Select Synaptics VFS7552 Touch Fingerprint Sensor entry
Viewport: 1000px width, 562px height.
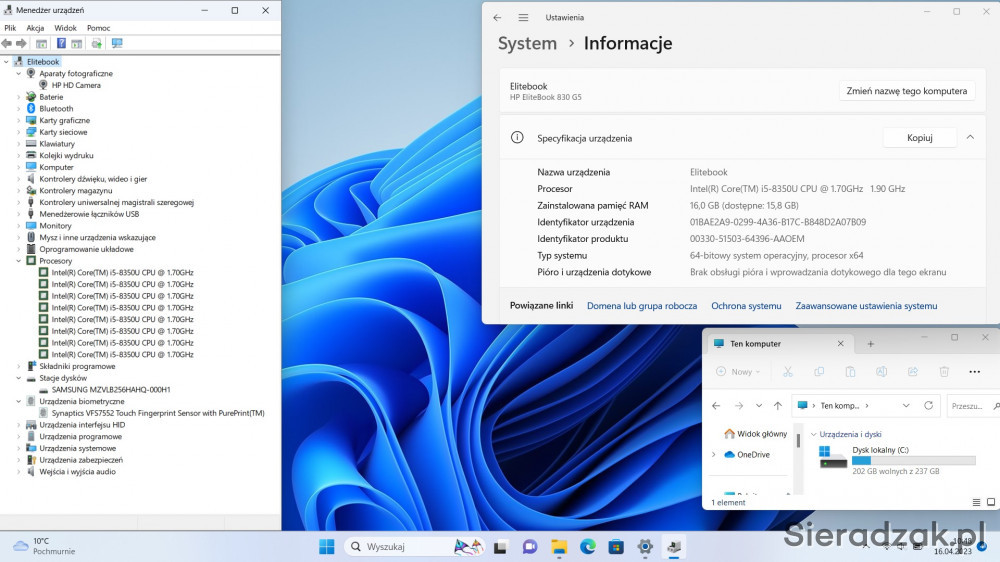click(x=158, y=413)
